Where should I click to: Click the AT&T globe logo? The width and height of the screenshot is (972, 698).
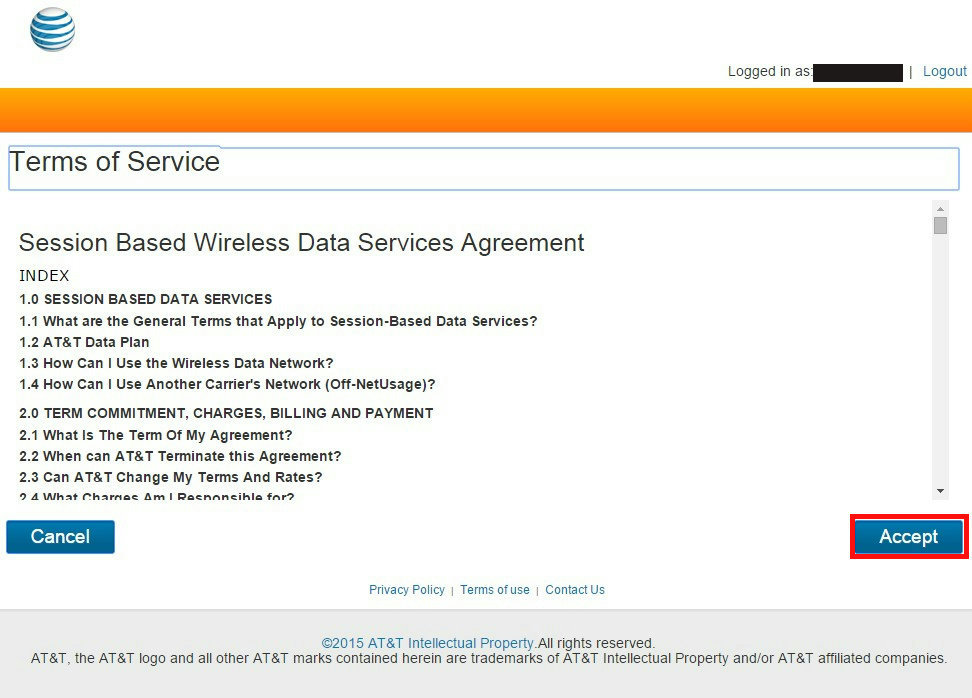click(53, 30)
